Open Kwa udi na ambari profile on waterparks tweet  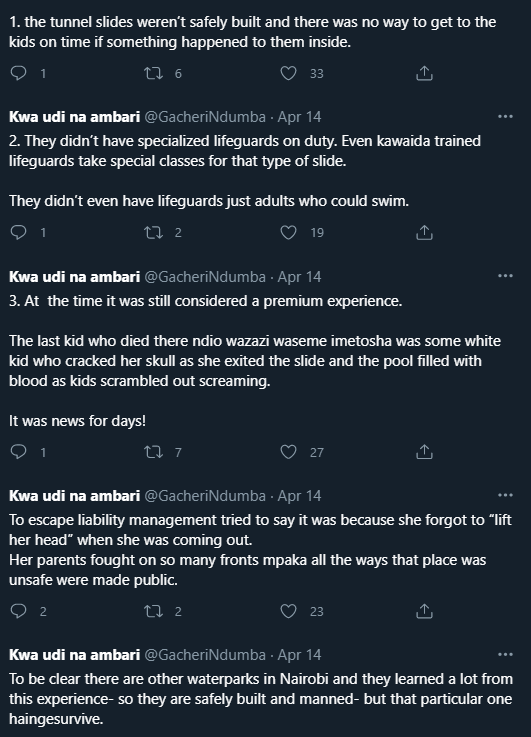[74, 654]
